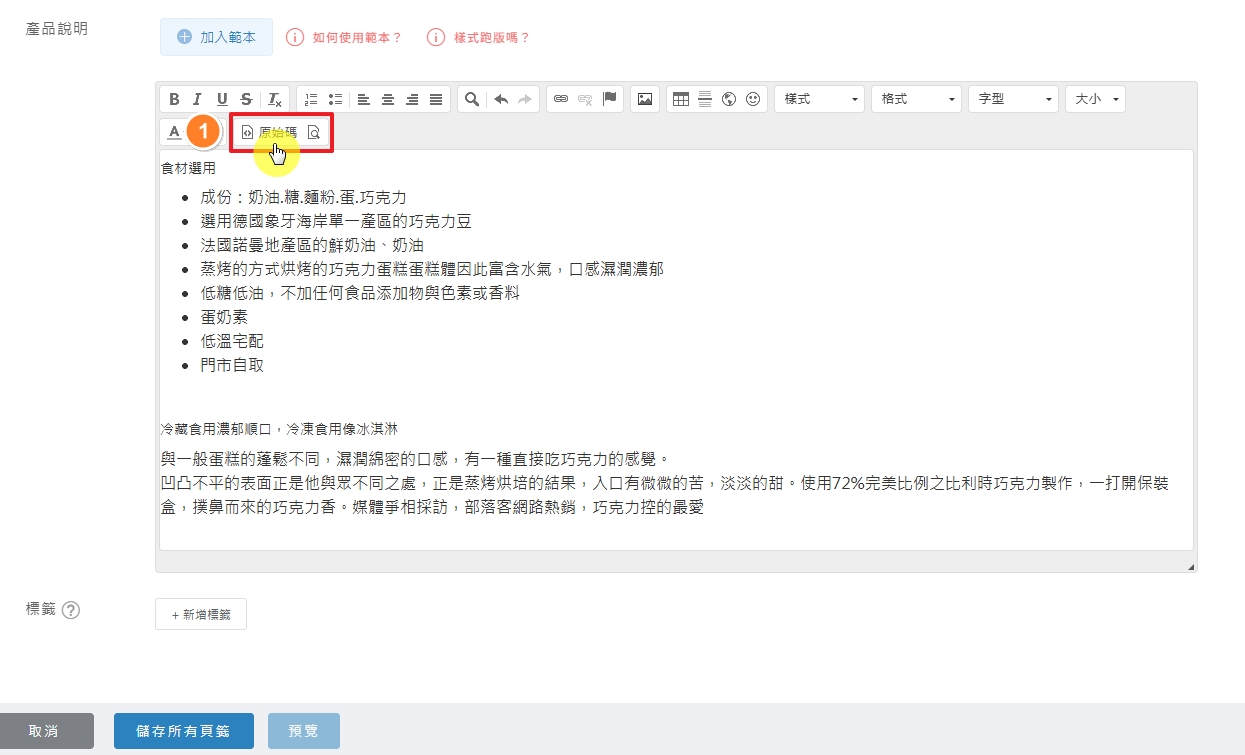Expand the 字型 font dropdown
Screen dimensions: 1245x755
pos(1012,99)
